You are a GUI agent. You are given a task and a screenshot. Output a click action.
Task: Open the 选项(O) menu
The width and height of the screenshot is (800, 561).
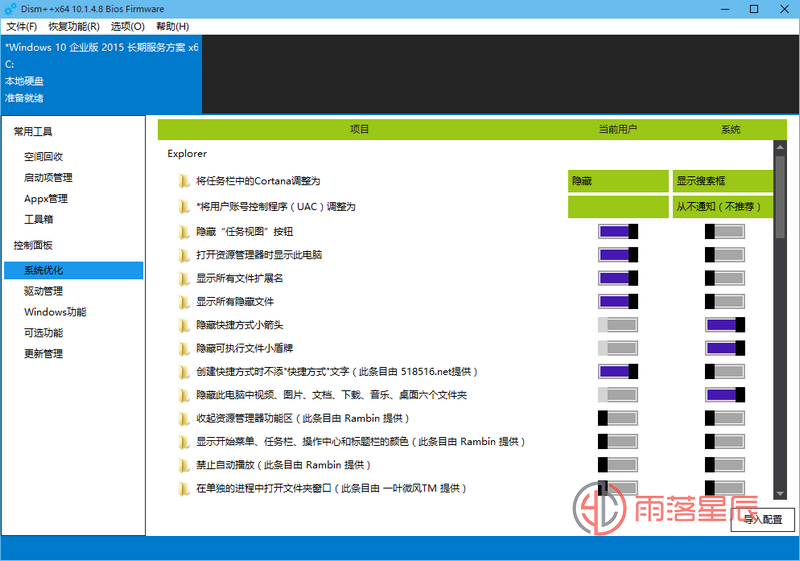pos(128,27)
